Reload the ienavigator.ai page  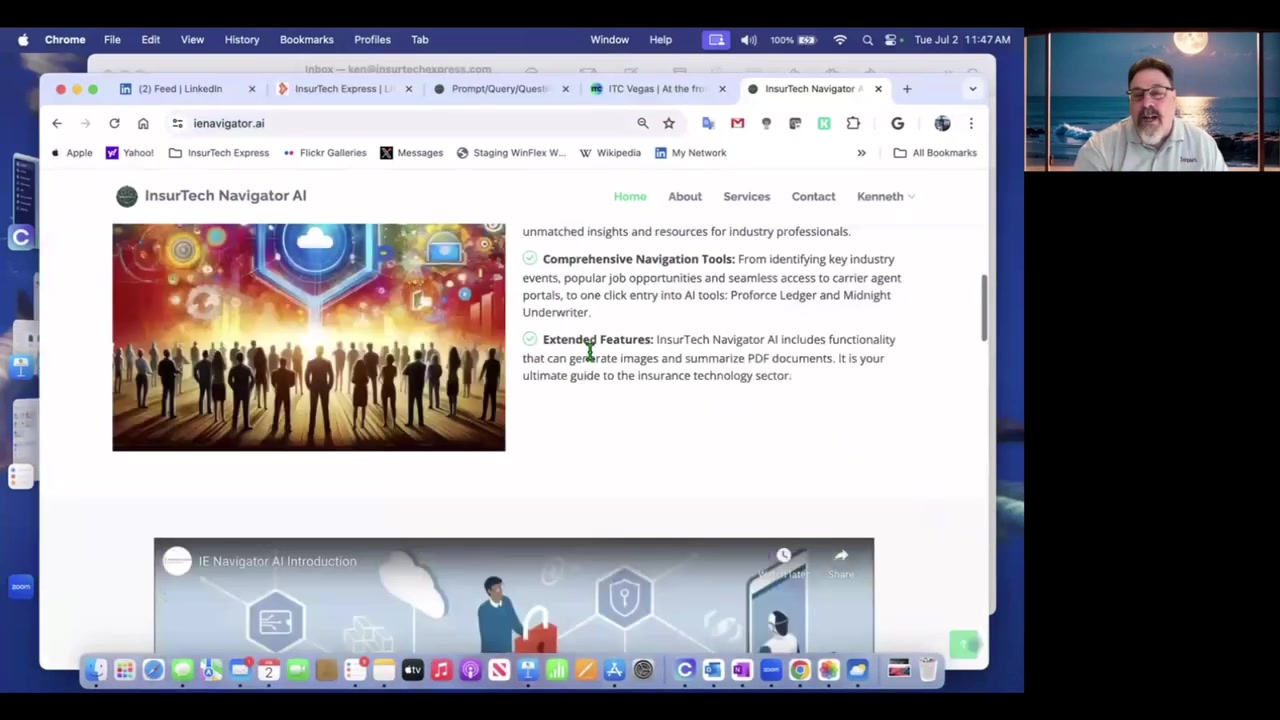pyautogui.click(x=114, y=123)
